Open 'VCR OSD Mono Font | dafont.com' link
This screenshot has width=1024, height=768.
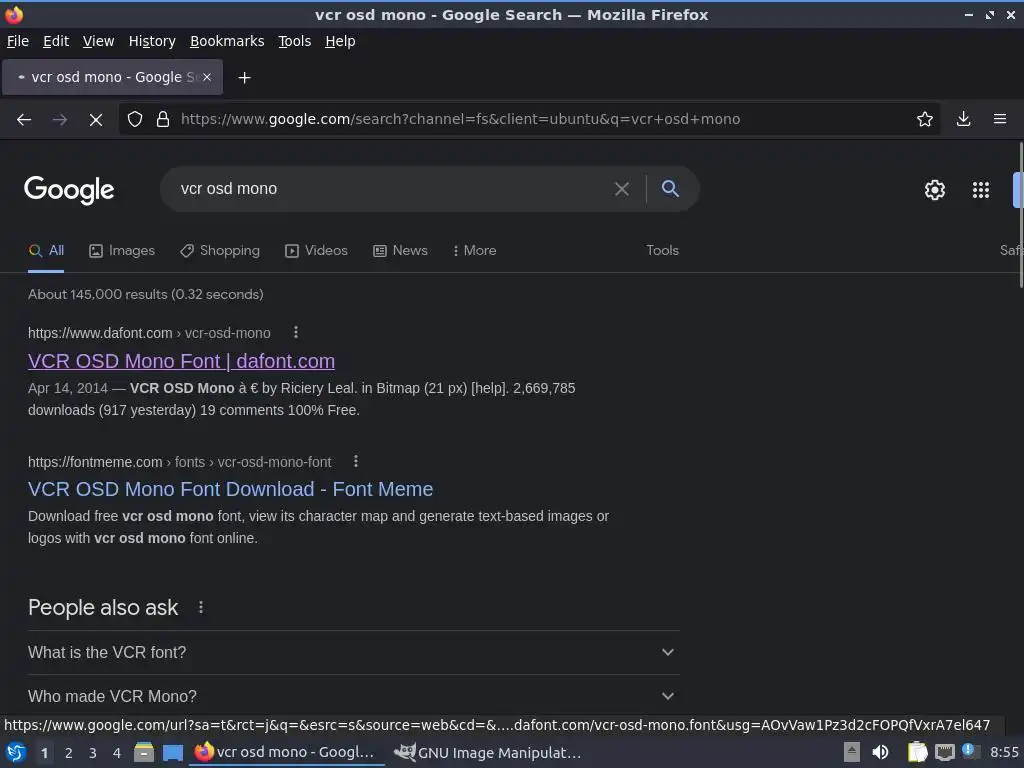click(x=182, y=361)
